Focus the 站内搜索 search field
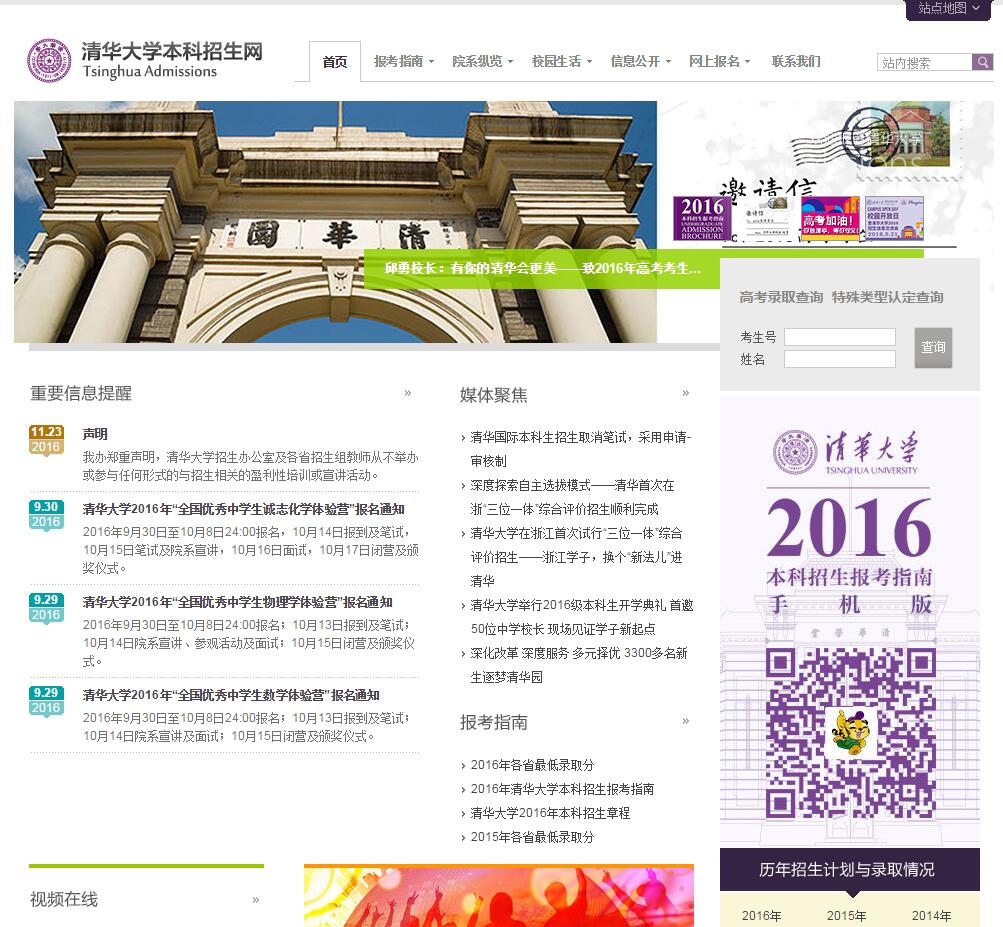The height and width of the screenshot is (927, 1003). (x=924, y=62)
